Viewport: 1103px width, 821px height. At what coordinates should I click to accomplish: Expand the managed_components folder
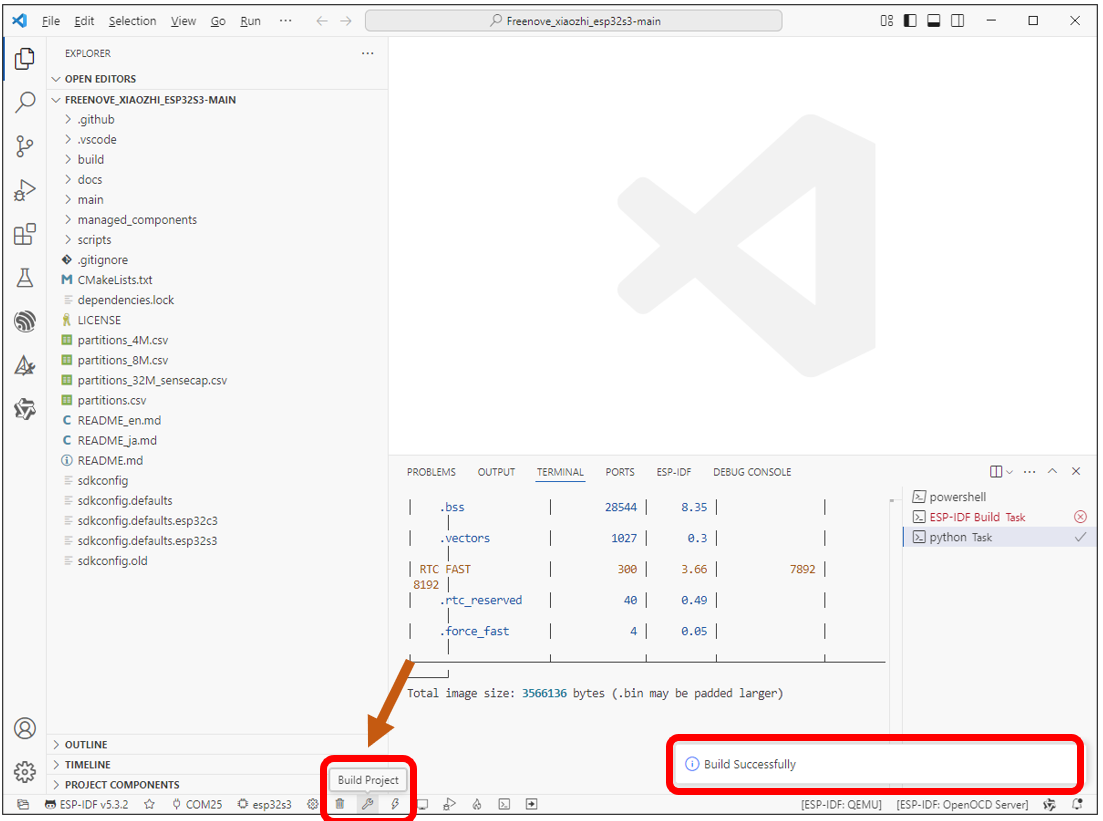218,219
